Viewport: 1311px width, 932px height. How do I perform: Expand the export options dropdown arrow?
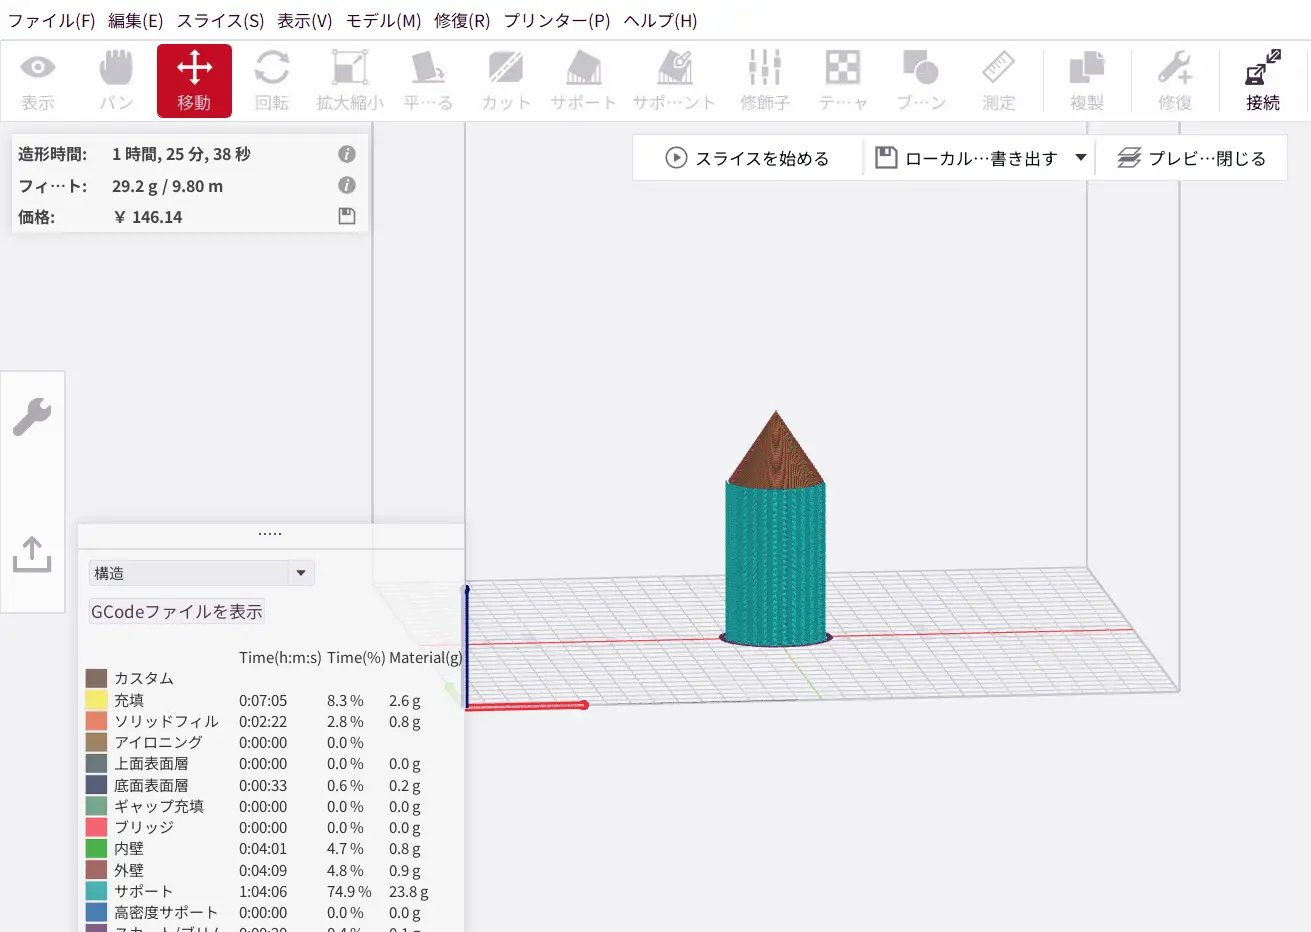pyautogui.click(x=1080, y=158)
